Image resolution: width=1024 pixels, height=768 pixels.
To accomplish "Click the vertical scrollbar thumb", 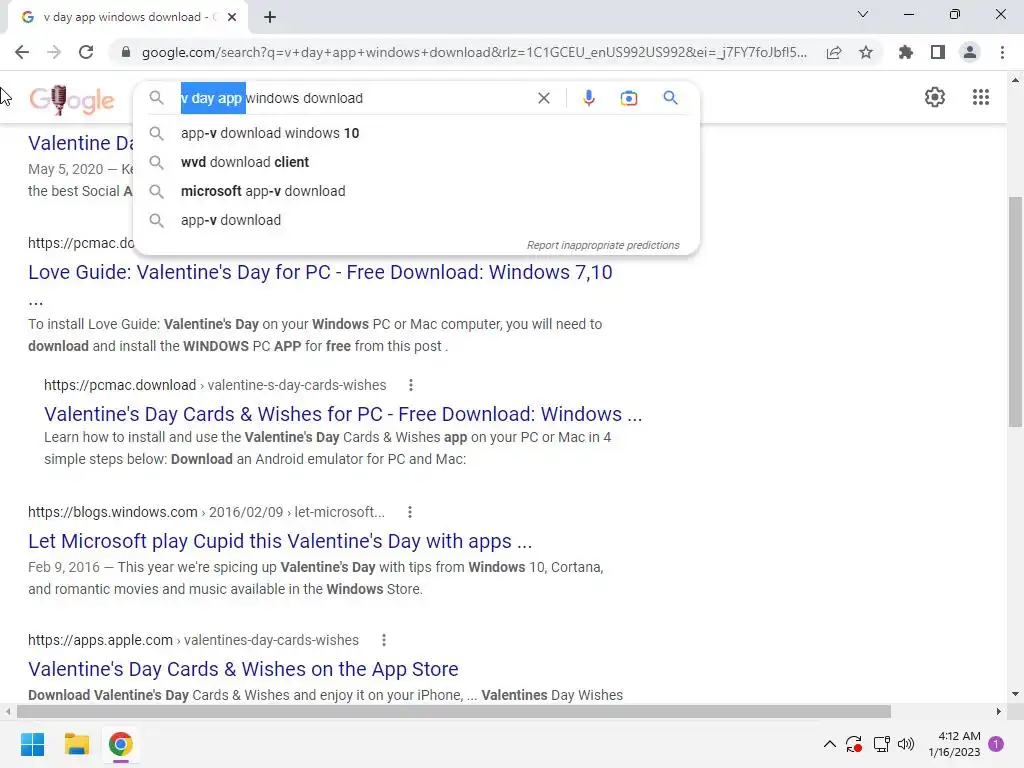I will click(1015, 312).
